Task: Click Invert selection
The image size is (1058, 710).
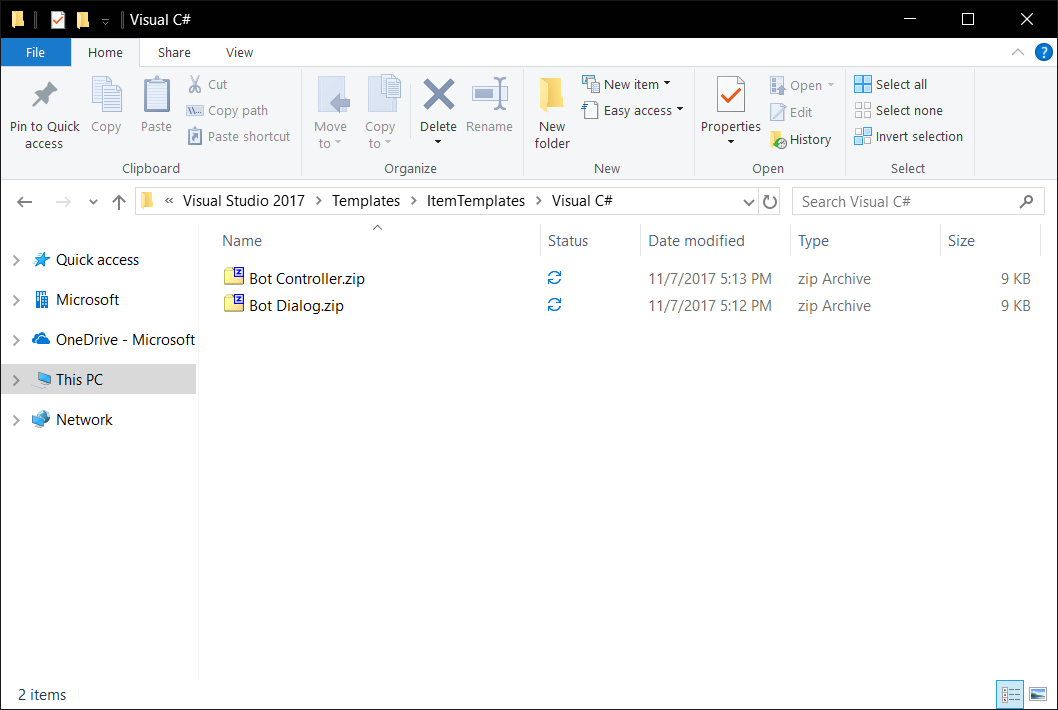Action: click(x=908, y=136)
